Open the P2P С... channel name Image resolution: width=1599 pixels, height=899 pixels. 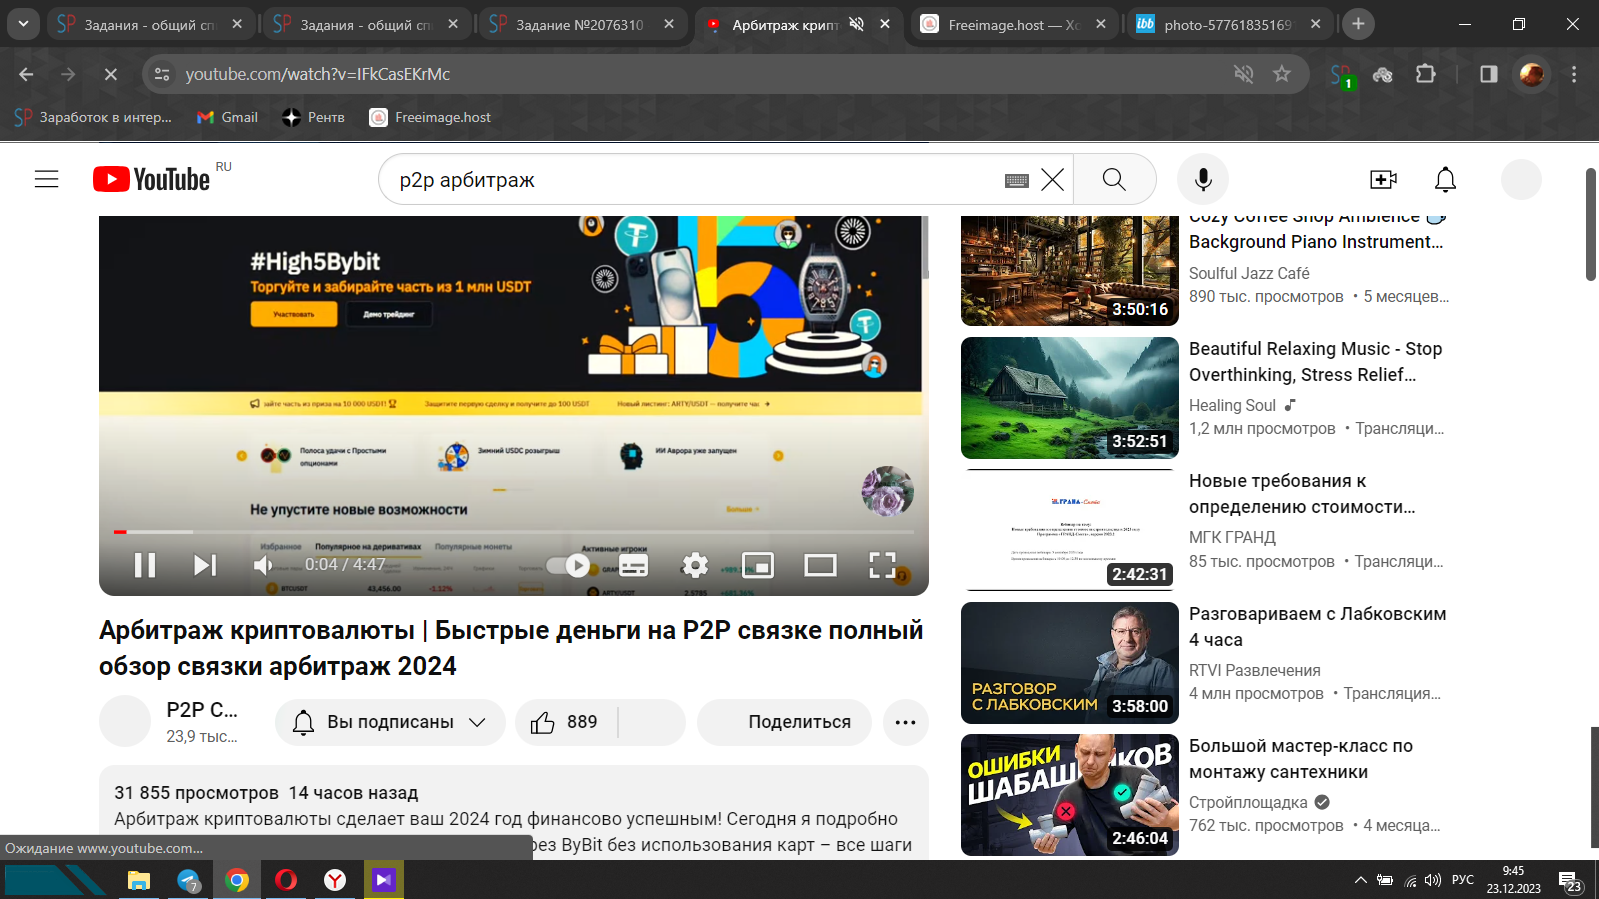point(202,710)
